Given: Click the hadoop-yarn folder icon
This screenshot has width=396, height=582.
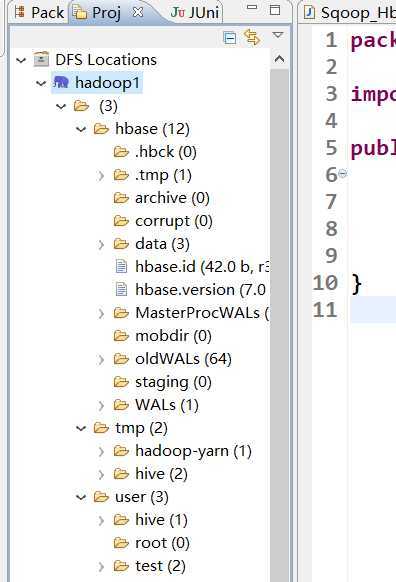Looking at the screenshot, I should pyautogui.click(x=121, y=451).
